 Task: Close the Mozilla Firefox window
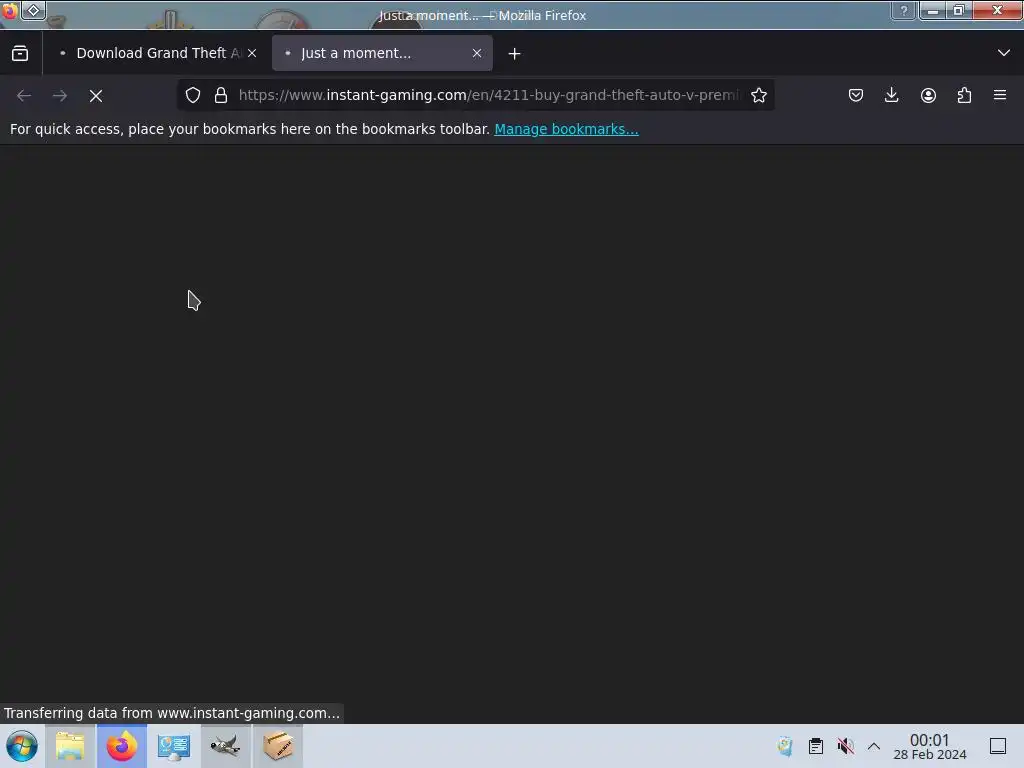997,10
